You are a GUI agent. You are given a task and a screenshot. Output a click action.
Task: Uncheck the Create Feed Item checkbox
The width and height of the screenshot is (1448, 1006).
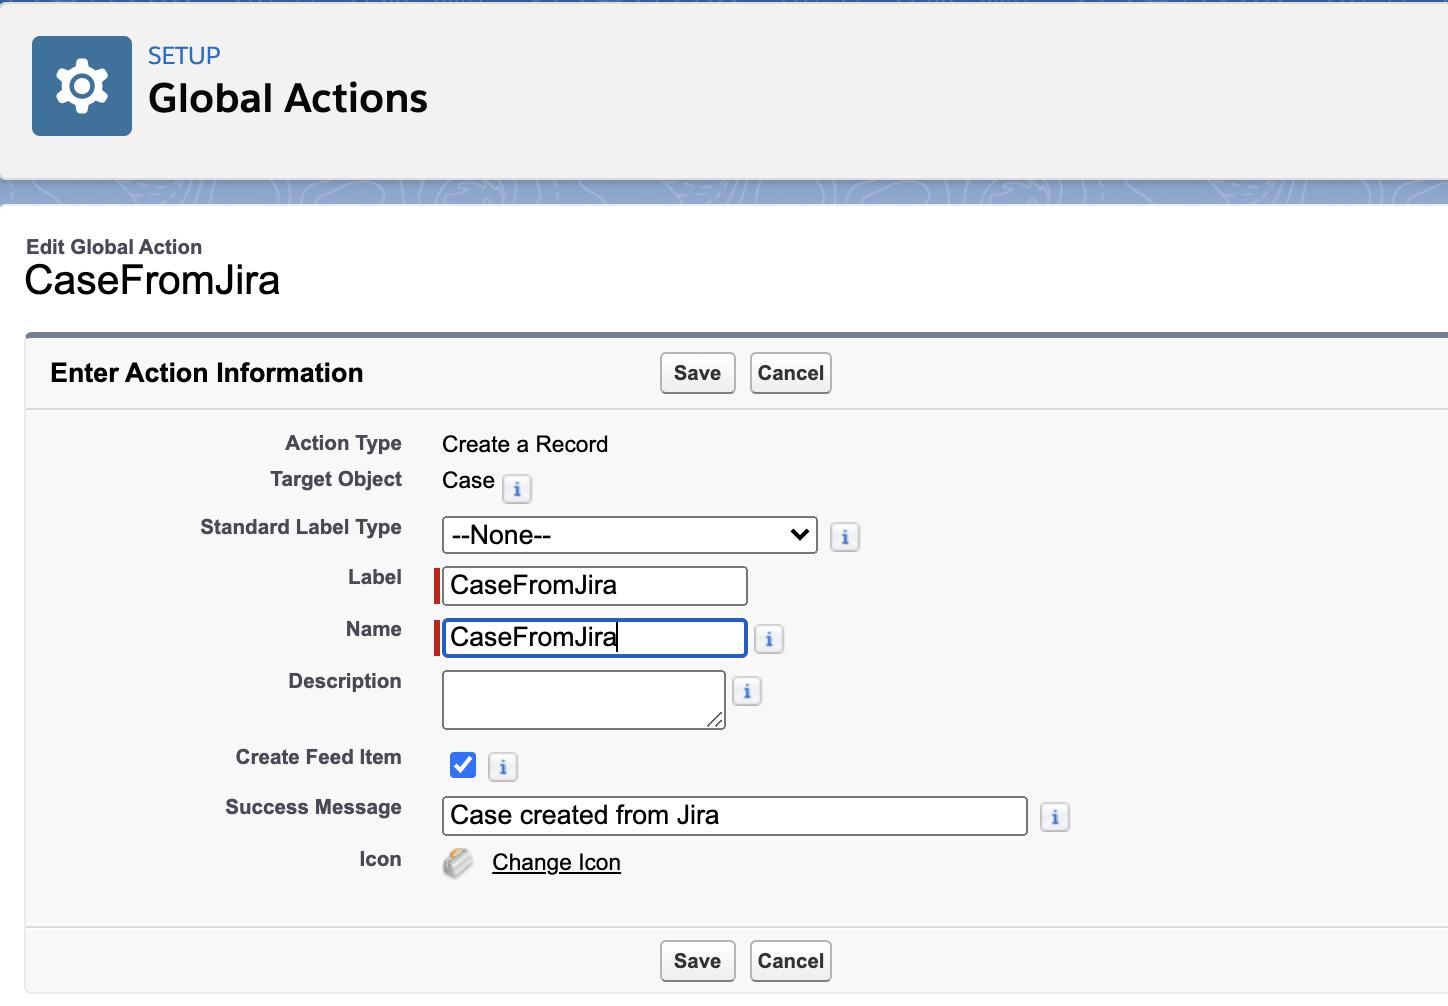[x=463, y=765]
